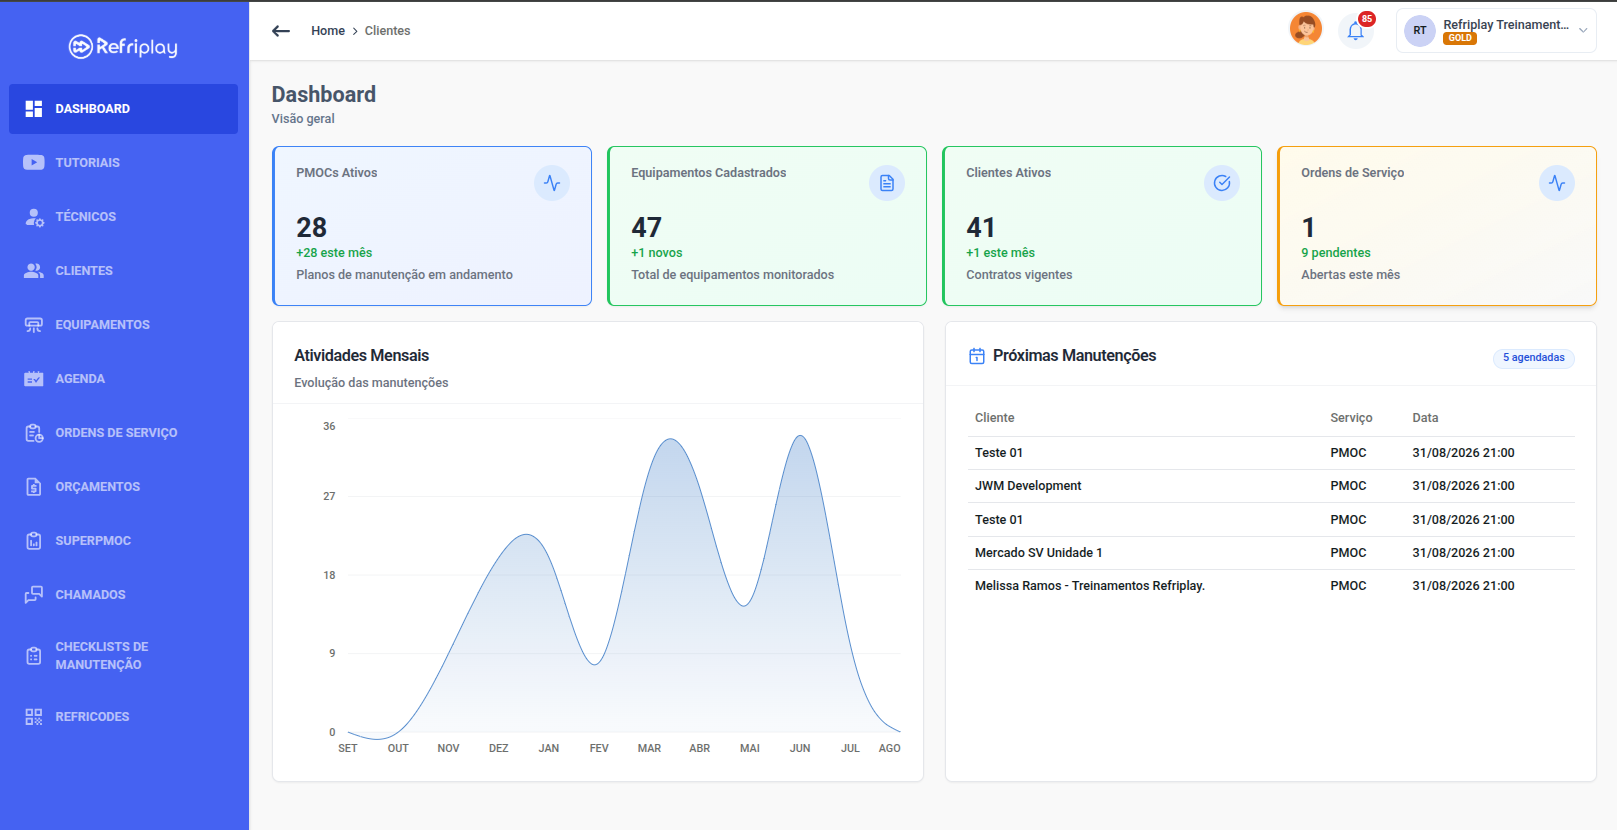The height and width of the screenshot is (830, 1617).
Task: Click checkmark icon on Clientes Ativos card
Action: tap(1222, 183)
